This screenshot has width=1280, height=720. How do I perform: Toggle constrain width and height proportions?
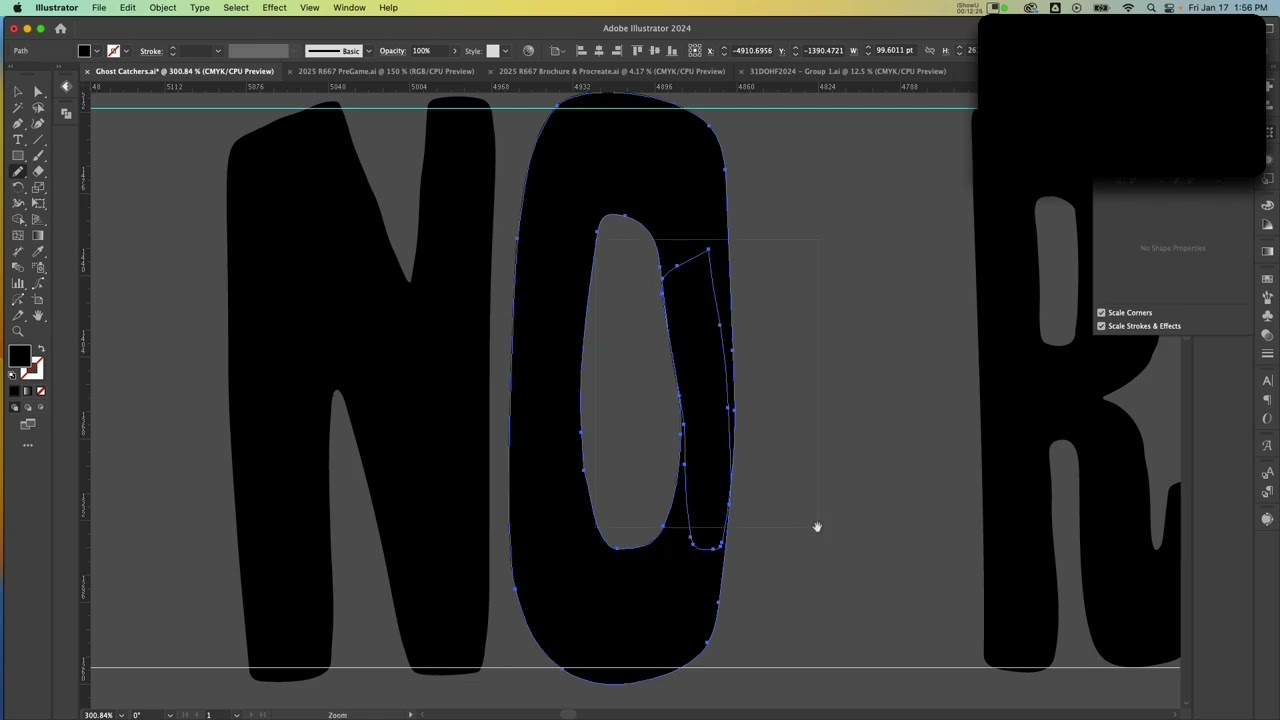[930, 51]
